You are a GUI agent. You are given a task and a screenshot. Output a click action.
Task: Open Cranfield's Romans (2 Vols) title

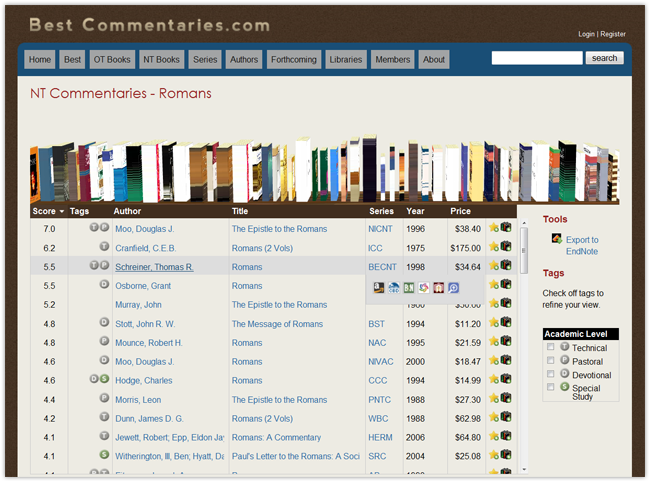(262, 248)
